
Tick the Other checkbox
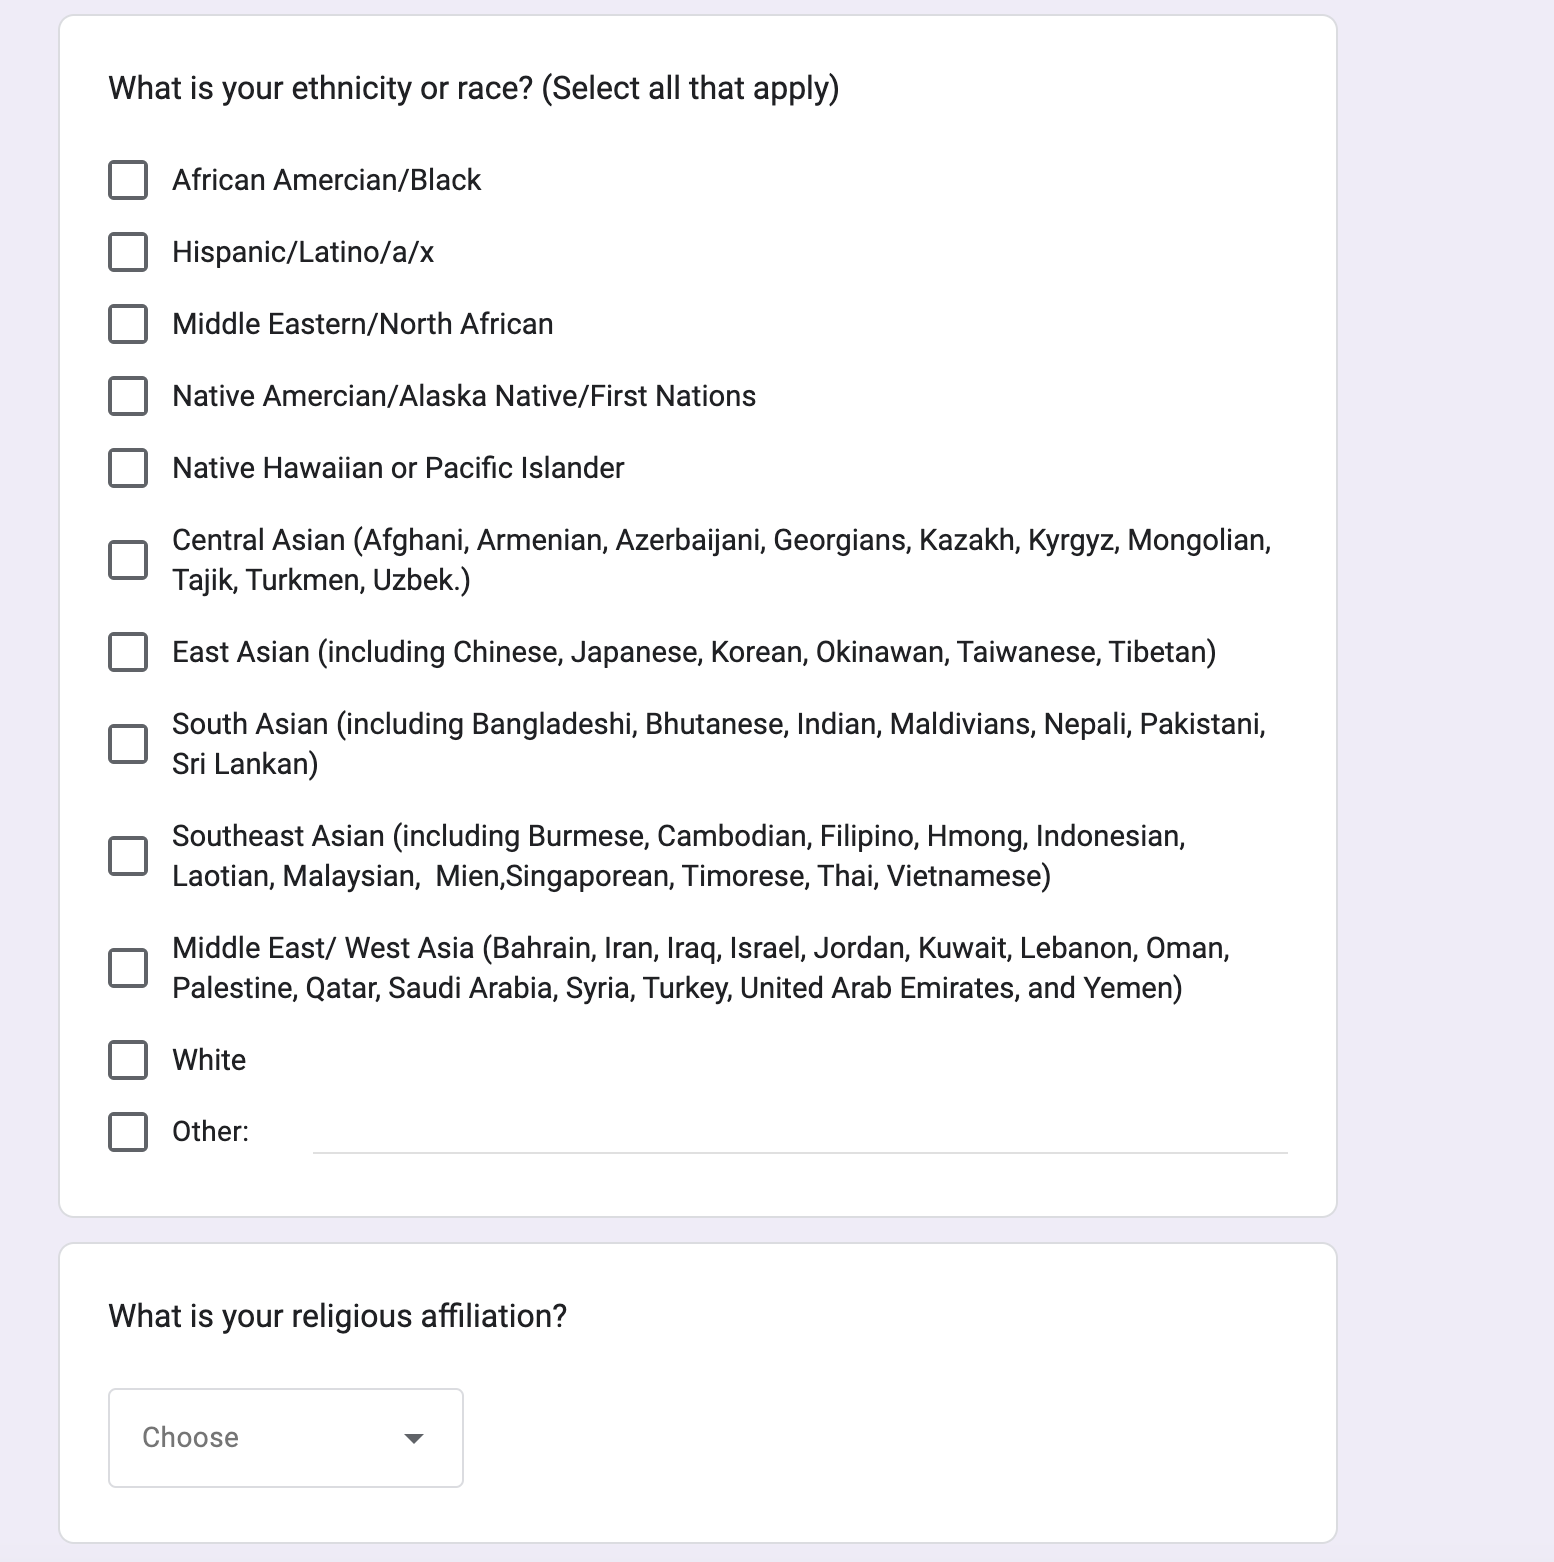click(128, 1132)
